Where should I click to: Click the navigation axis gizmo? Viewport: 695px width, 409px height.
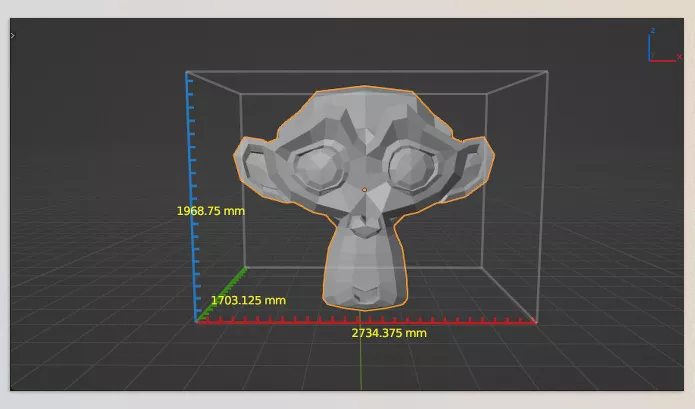664,45
